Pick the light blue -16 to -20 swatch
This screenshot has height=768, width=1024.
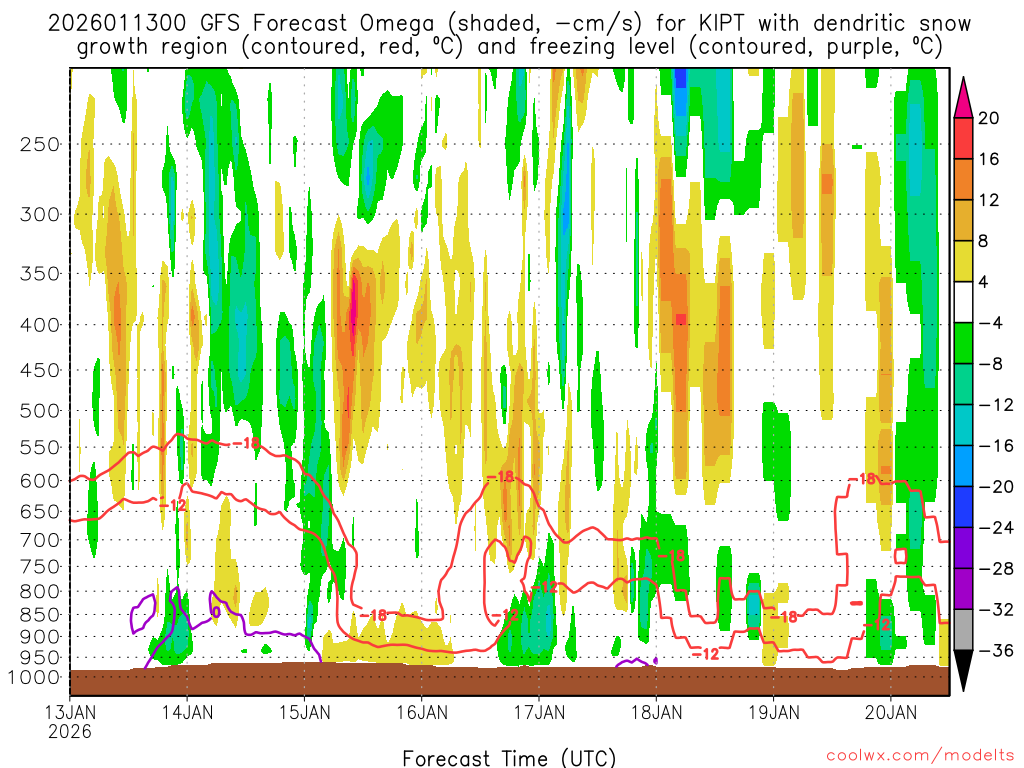(963, 466)
